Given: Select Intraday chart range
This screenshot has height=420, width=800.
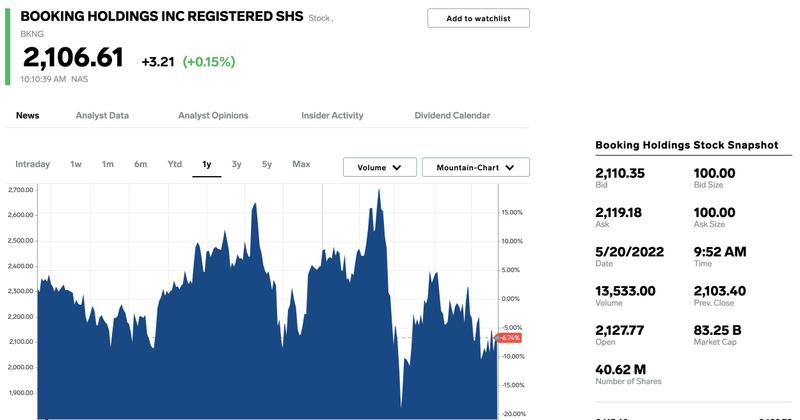Looking at the screenshot, I should pos(33,164).
